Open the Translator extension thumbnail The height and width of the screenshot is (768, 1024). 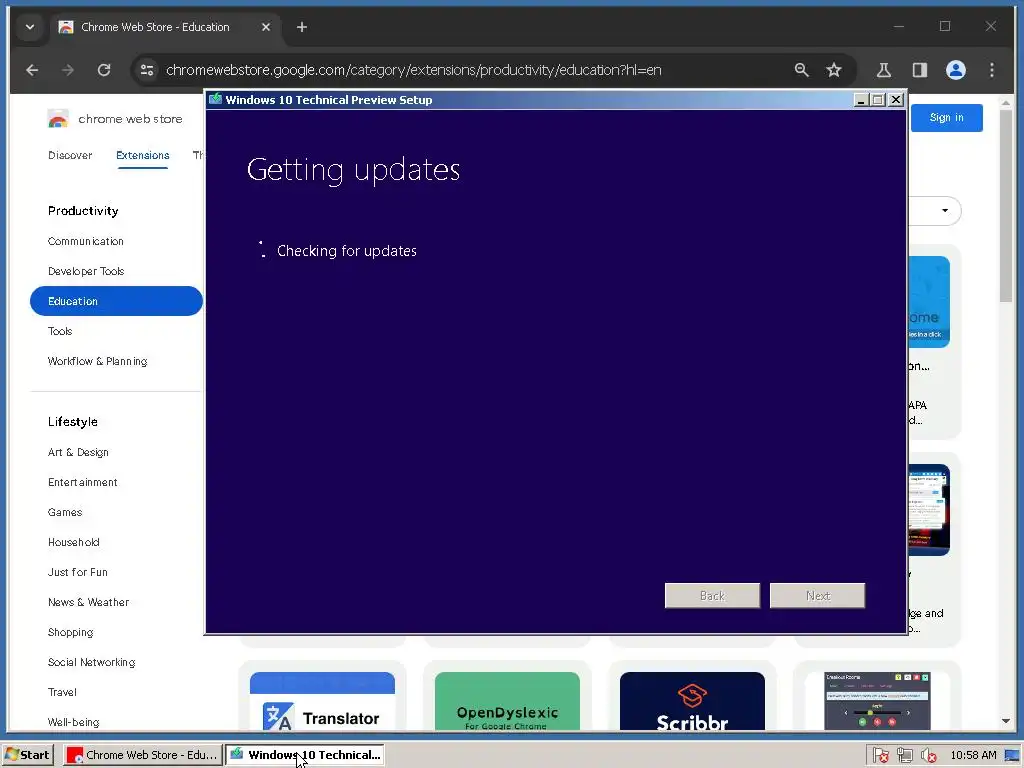point(322,701)
